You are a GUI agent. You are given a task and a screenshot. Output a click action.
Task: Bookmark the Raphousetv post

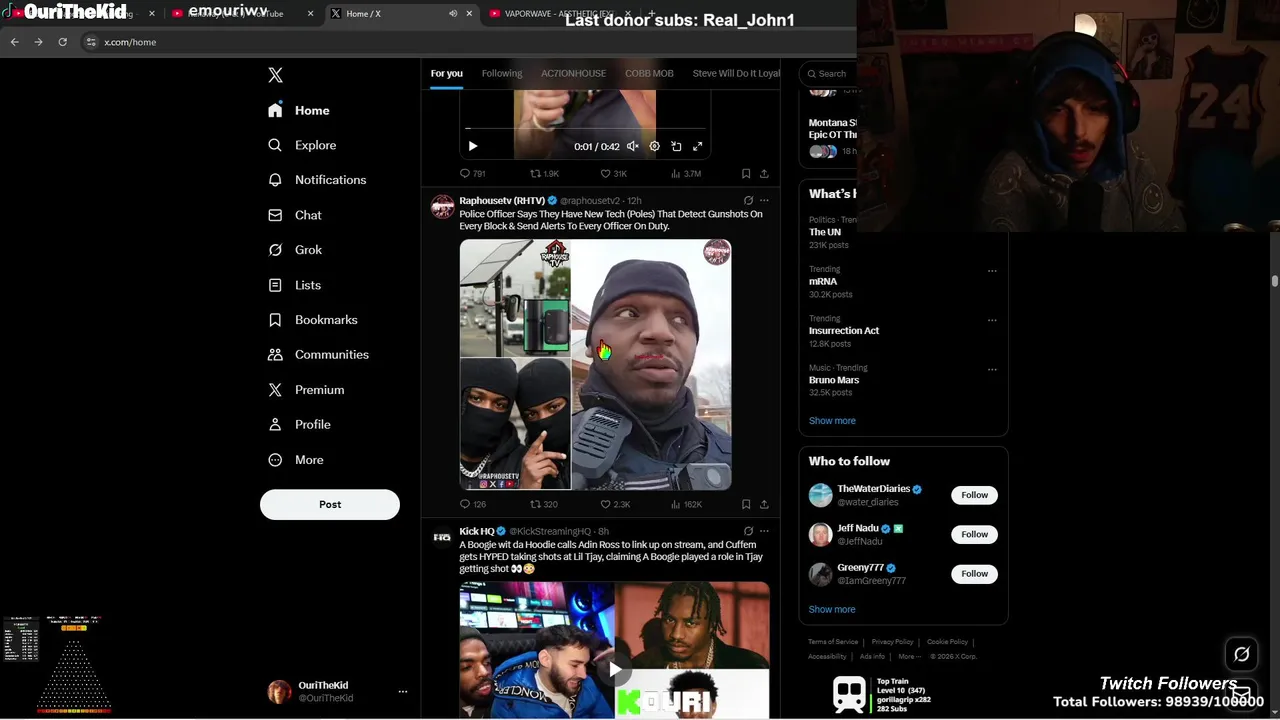click(x=746, y=505)
